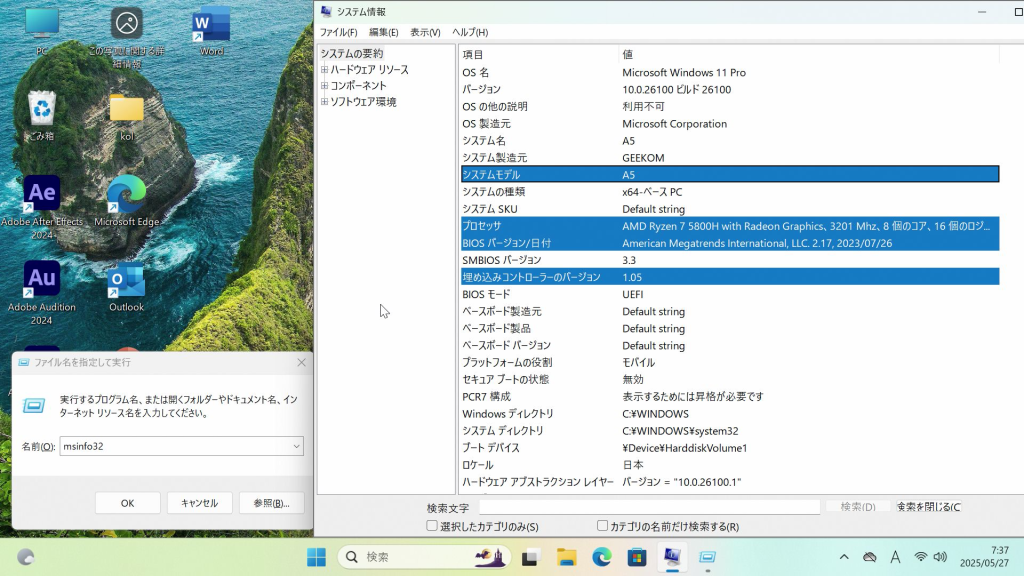Select the kol folder on desktop

126,116
